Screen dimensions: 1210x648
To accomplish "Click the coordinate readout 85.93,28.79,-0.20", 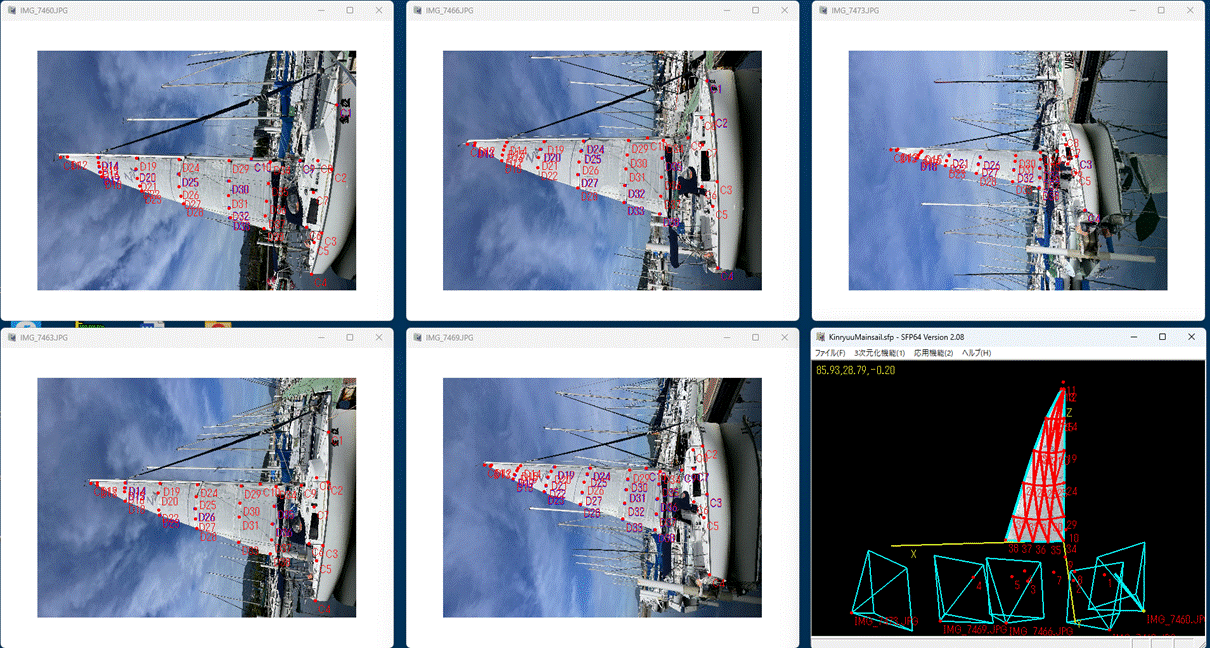I will click(x=857, y=370).
